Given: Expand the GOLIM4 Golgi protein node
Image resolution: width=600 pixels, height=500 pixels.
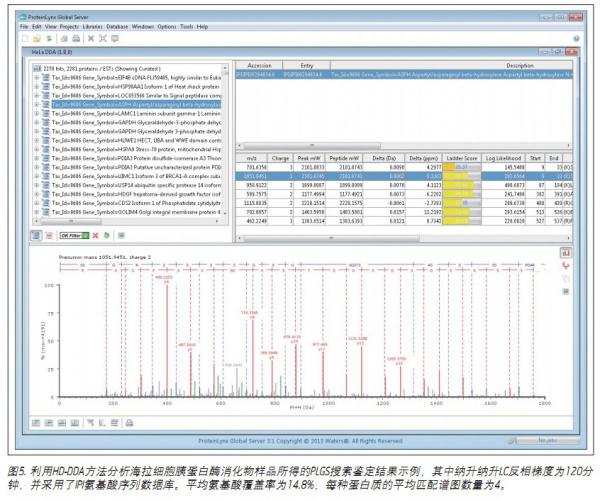Looking at the screenshot, I should click(x=37, y=214).
